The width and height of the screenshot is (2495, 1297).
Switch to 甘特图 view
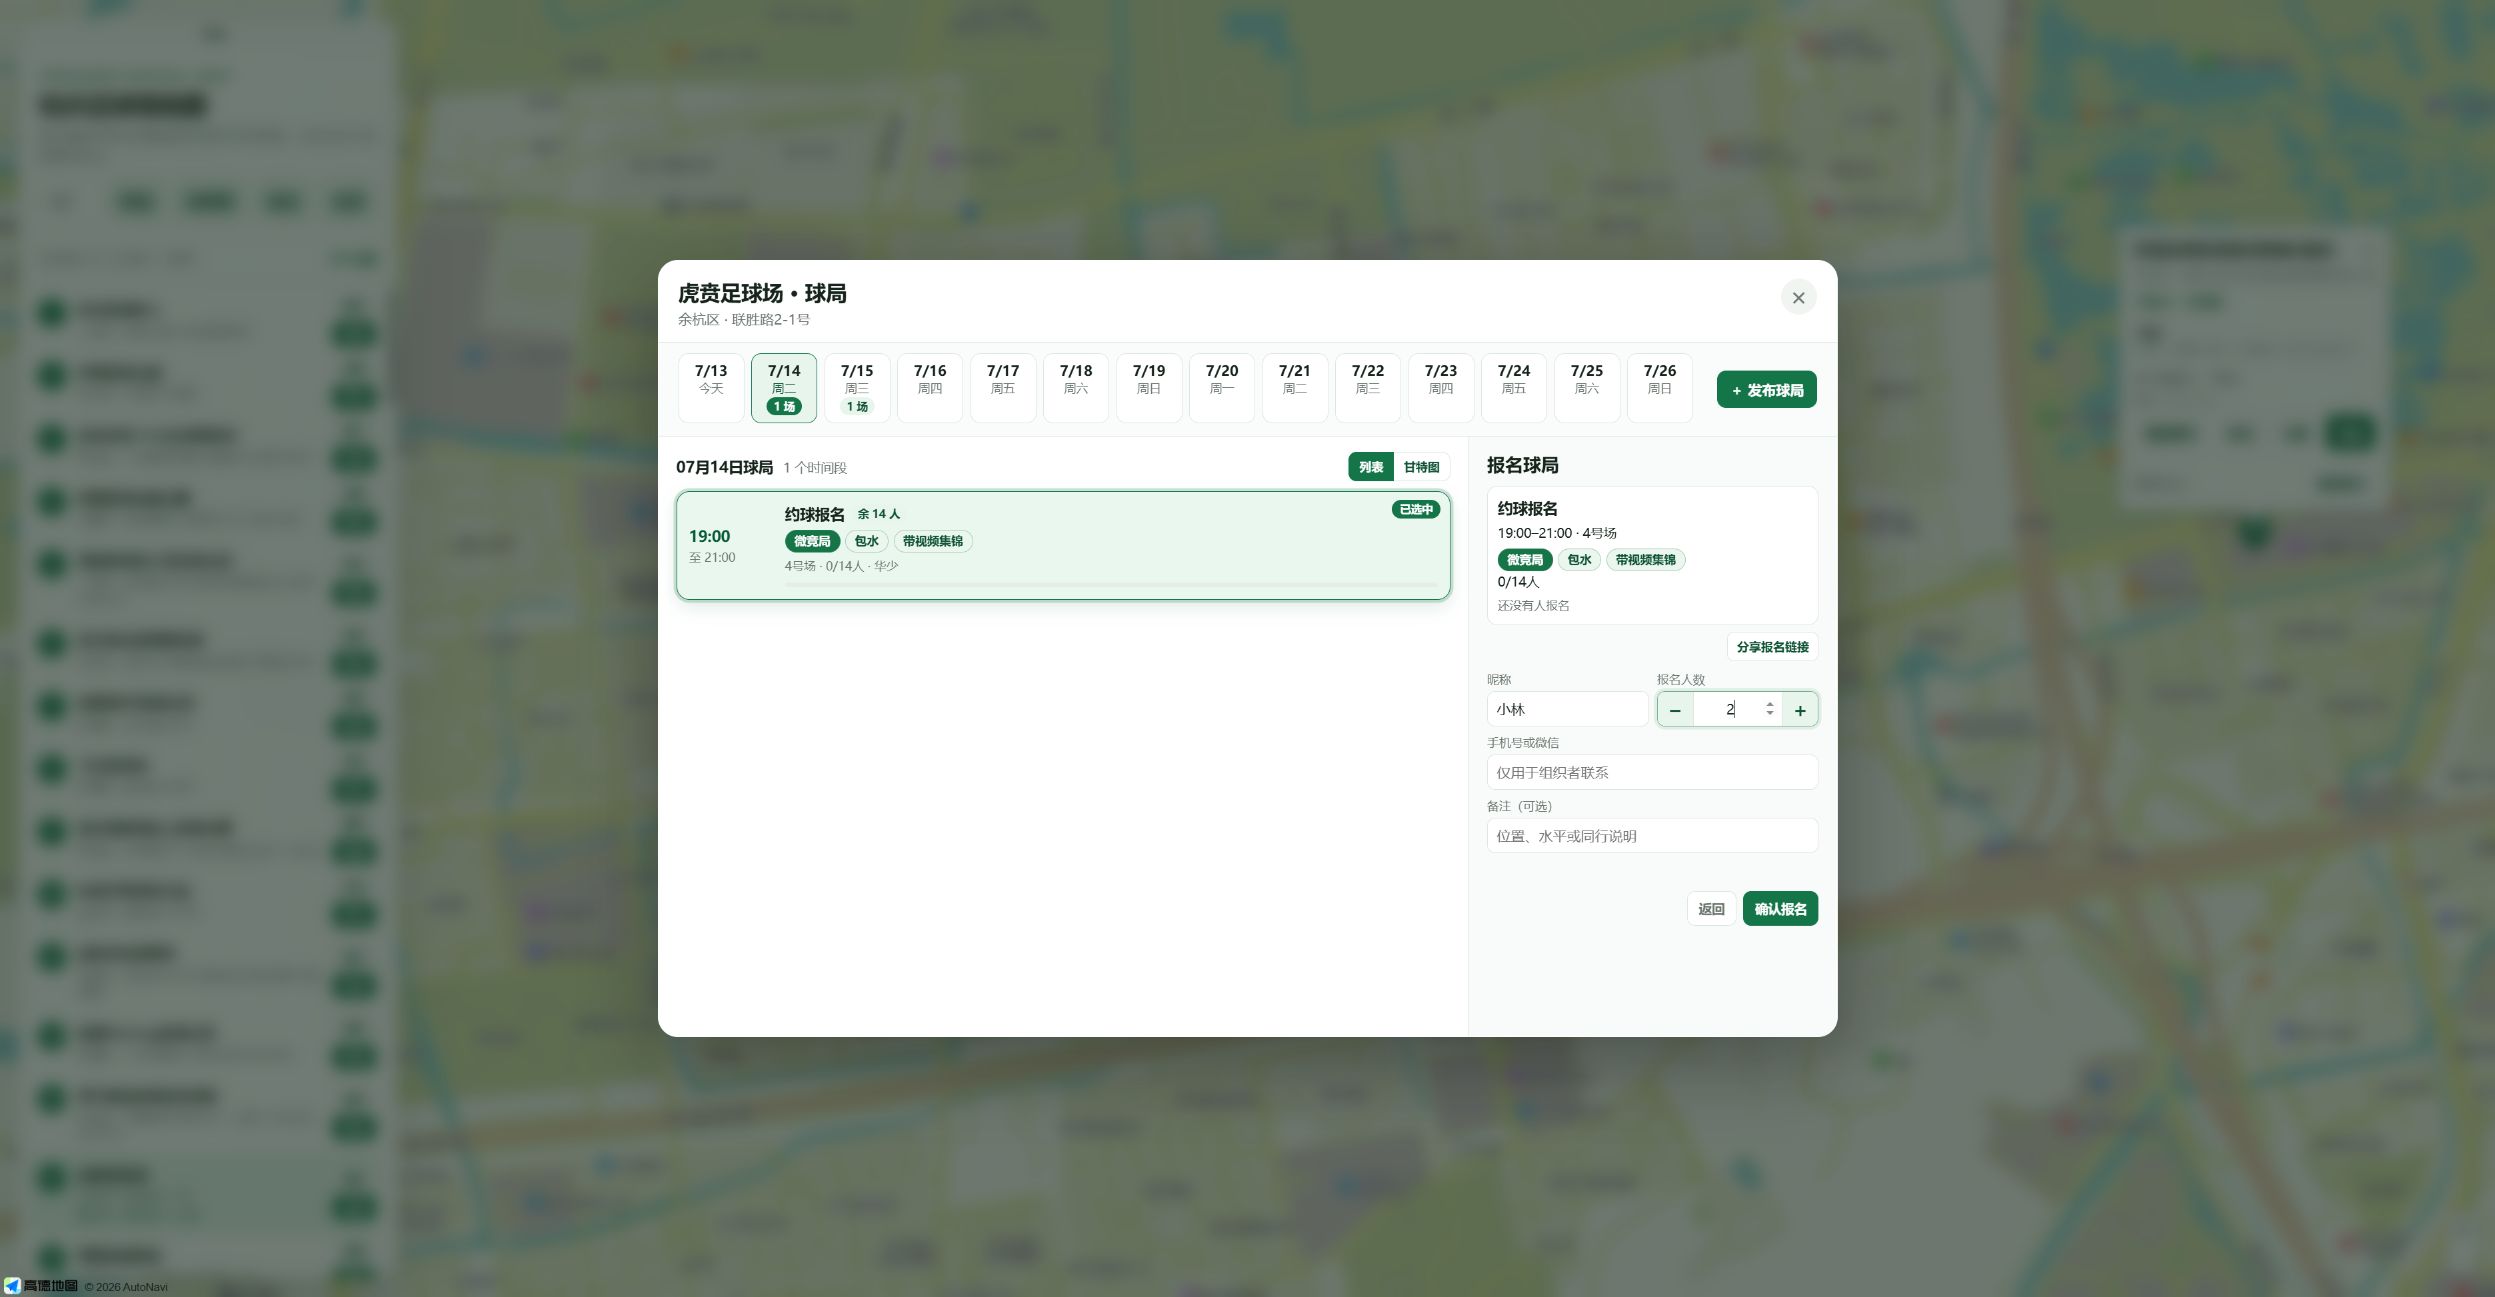[1421, 467]
